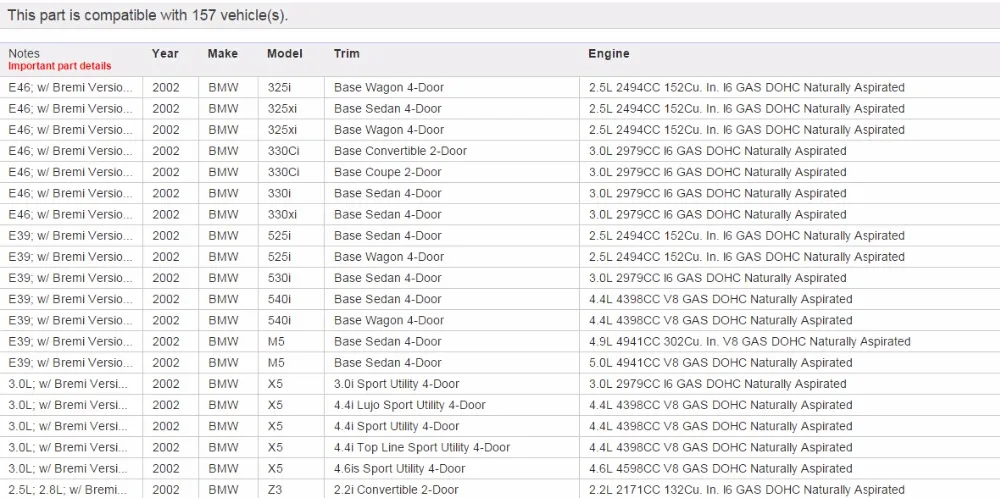Select the '4.6L 4598CC V8' engine cell

[x=721, y=469]
